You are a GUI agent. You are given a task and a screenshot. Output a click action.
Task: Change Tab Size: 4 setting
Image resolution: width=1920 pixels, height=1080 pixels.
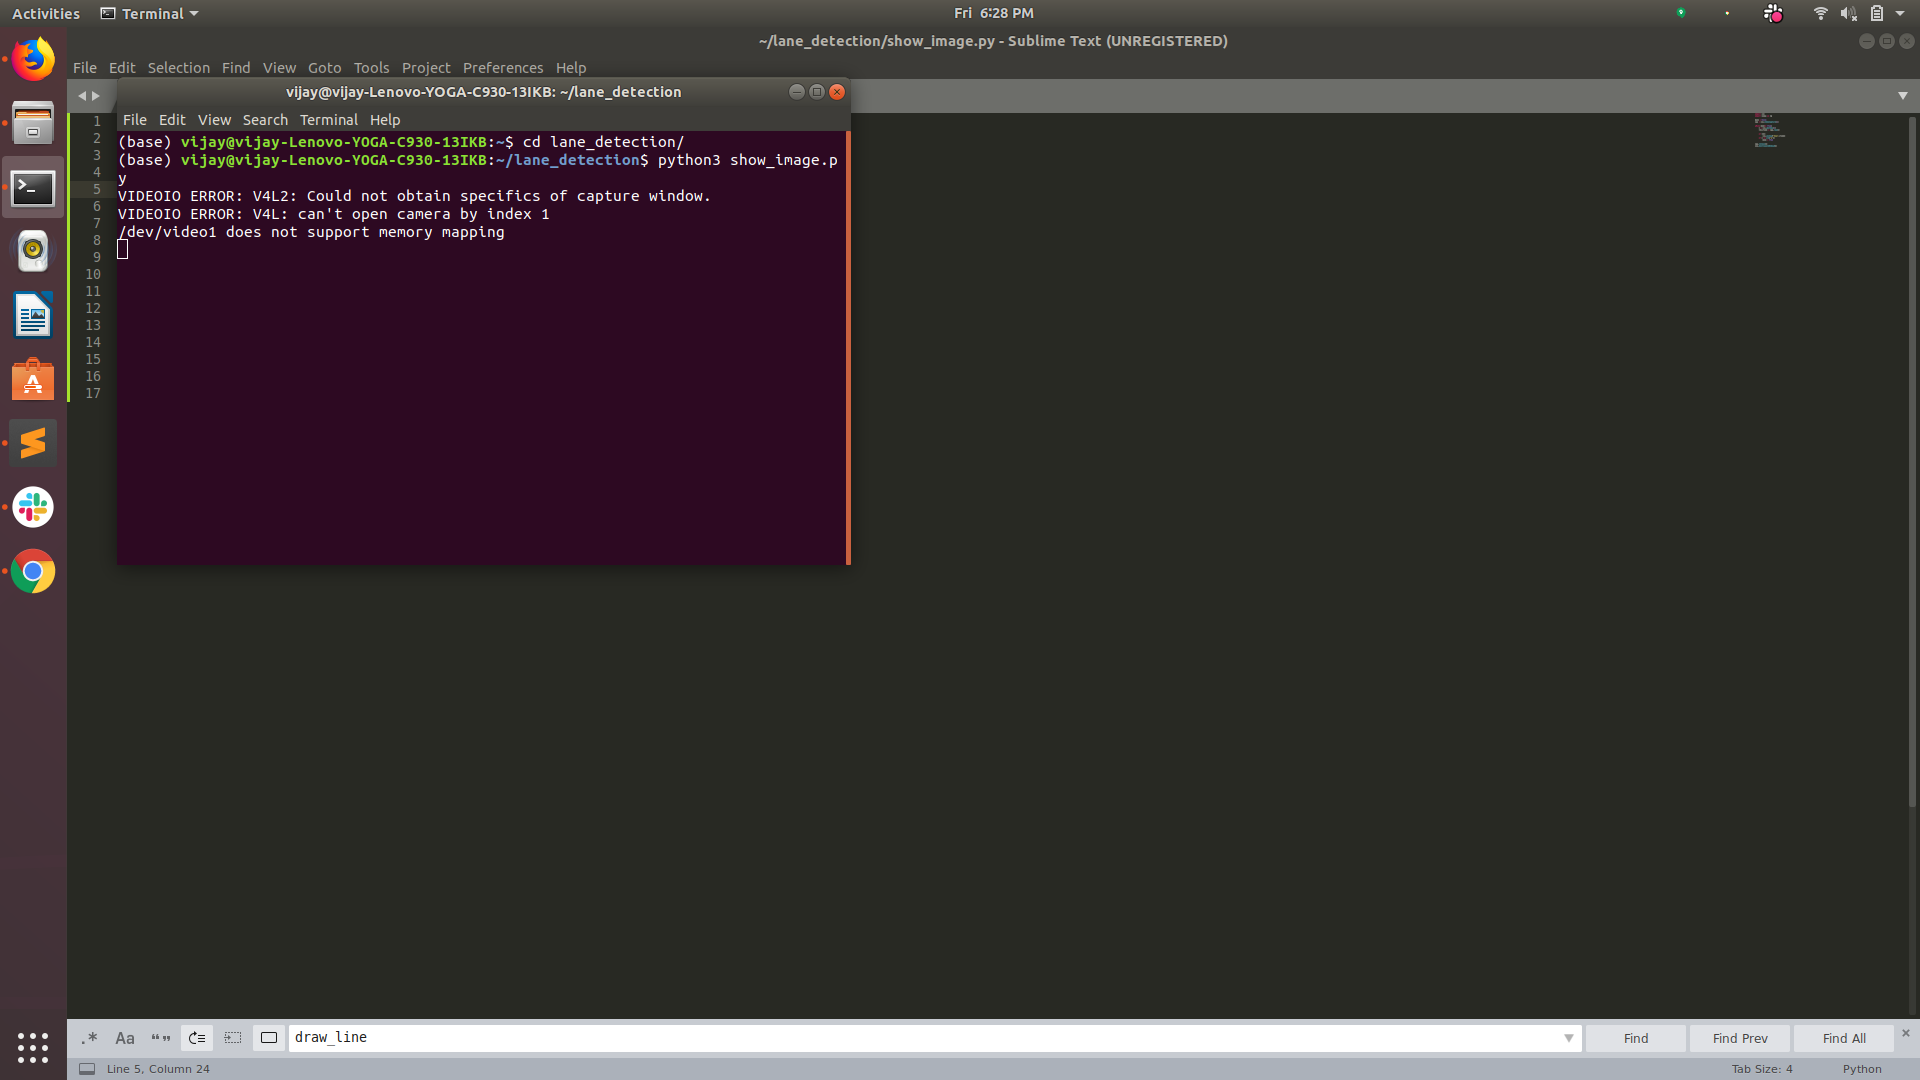(x=1762, y=1069)
